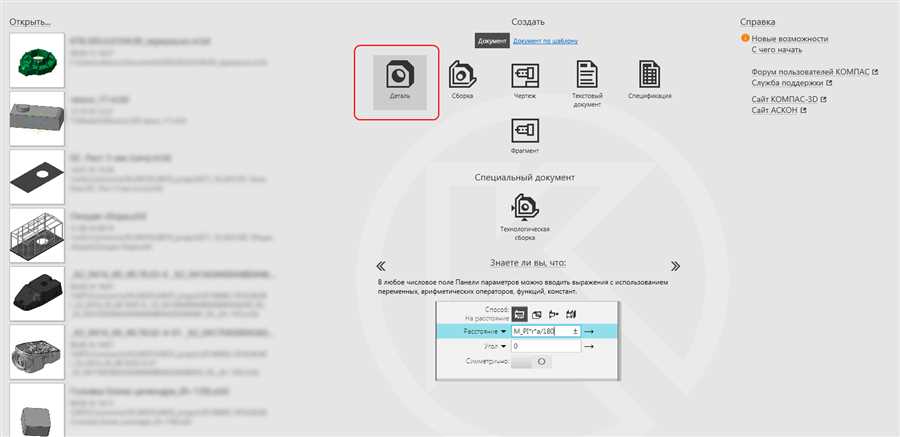Image resolution: width=900 pixels, height=437 pixels.
Task: Open the recent file with the green ring thumbnail
Action: coord(37,60)
